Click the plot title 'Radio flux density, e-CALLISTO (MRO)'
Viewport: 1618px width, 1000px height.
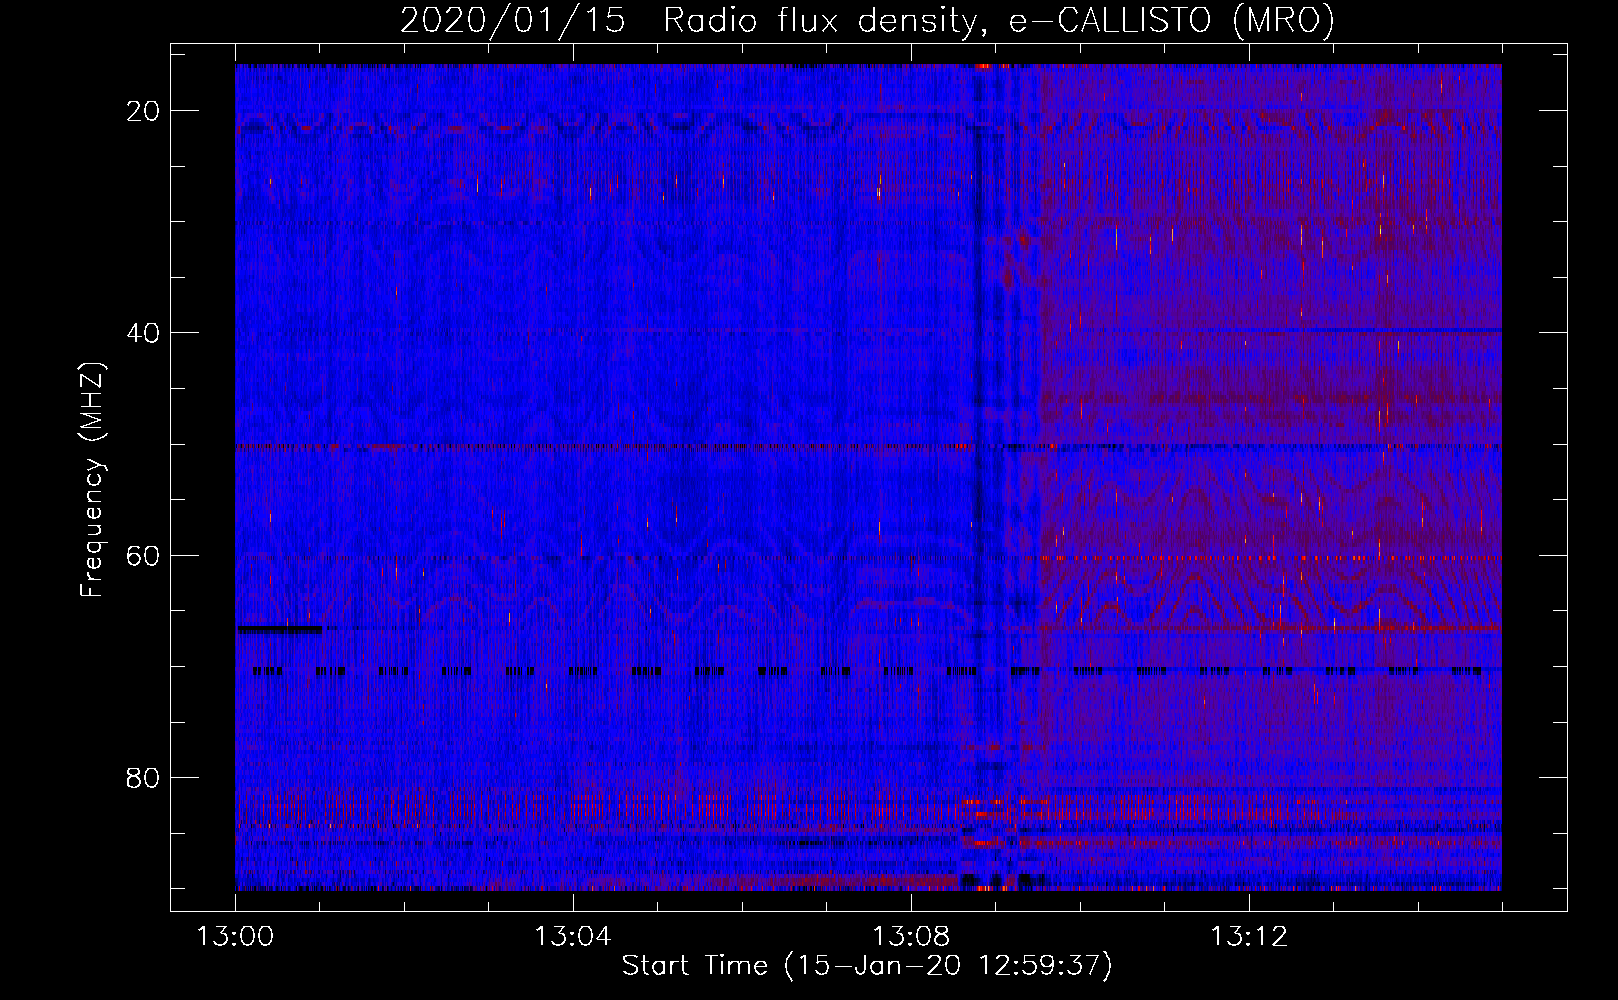coord(998,20)
